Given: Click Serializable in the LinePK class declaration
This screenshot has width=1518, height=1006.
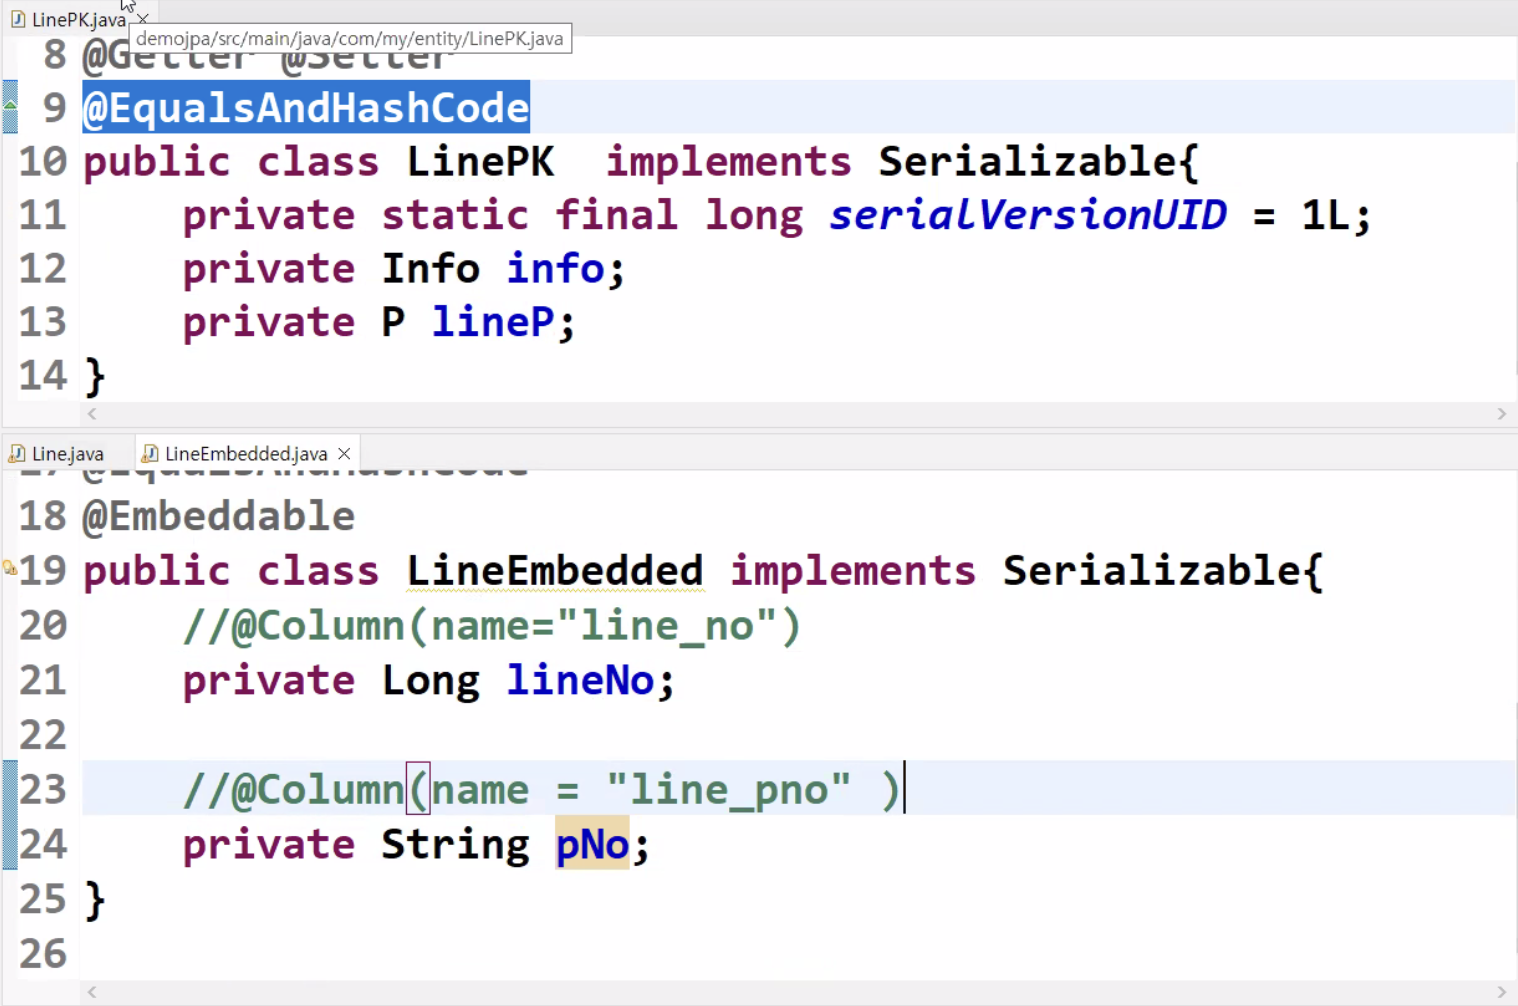Looking at the screenshot, I should (x=1028, y=161).
